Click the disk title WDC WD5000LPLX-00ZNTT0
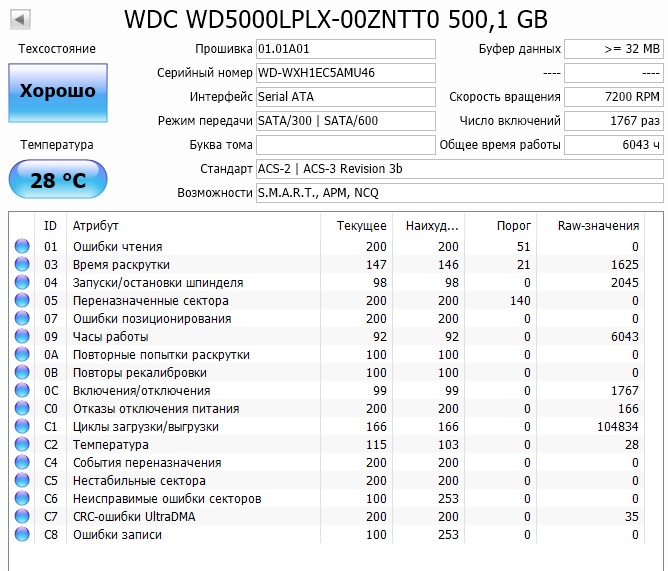 (282, 20)
